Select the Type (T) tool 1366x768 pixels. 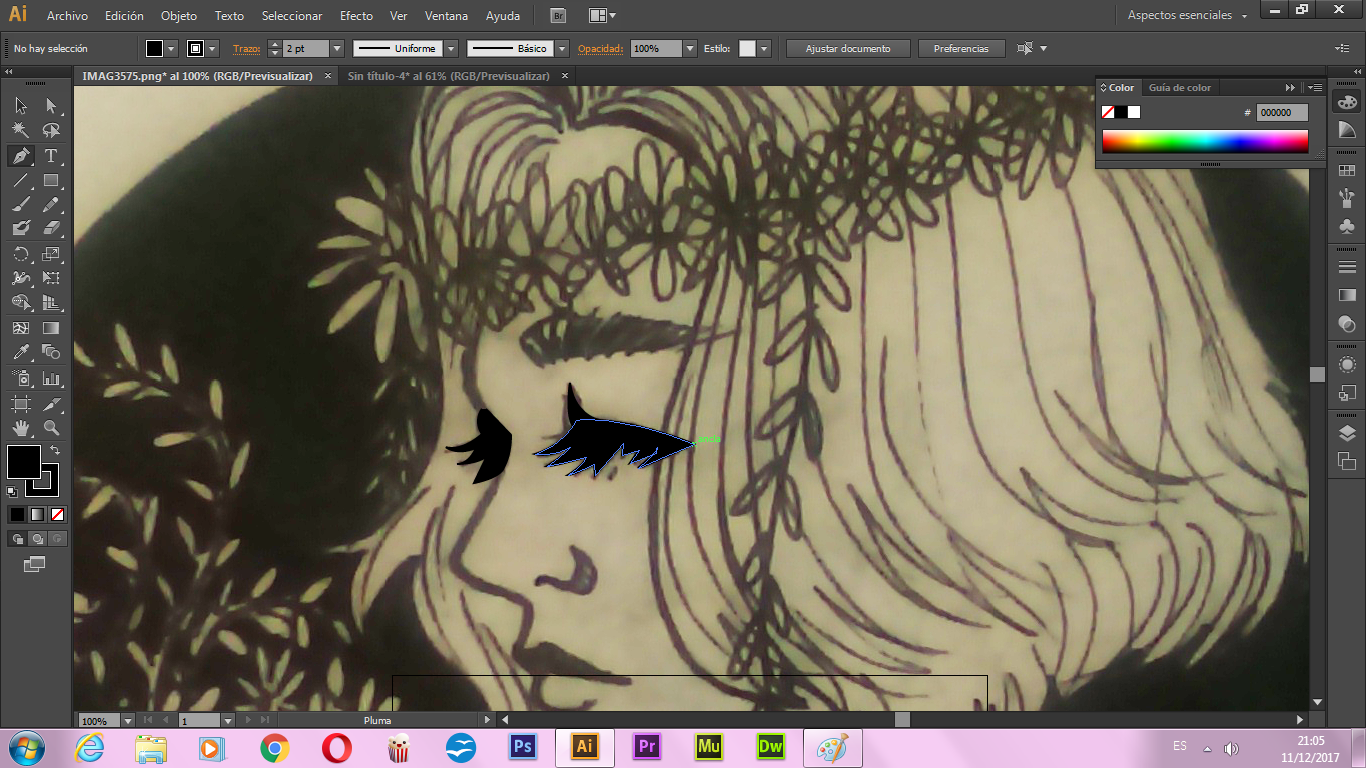51,155
